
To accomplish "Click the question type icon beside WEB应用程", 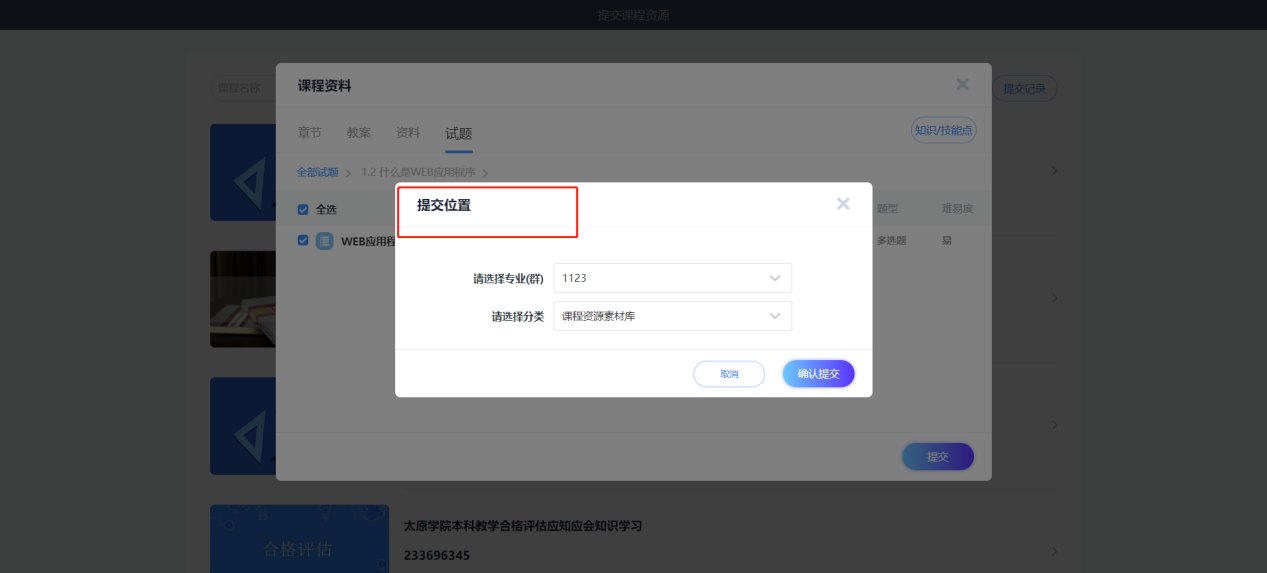I will (x=325, y=241).
